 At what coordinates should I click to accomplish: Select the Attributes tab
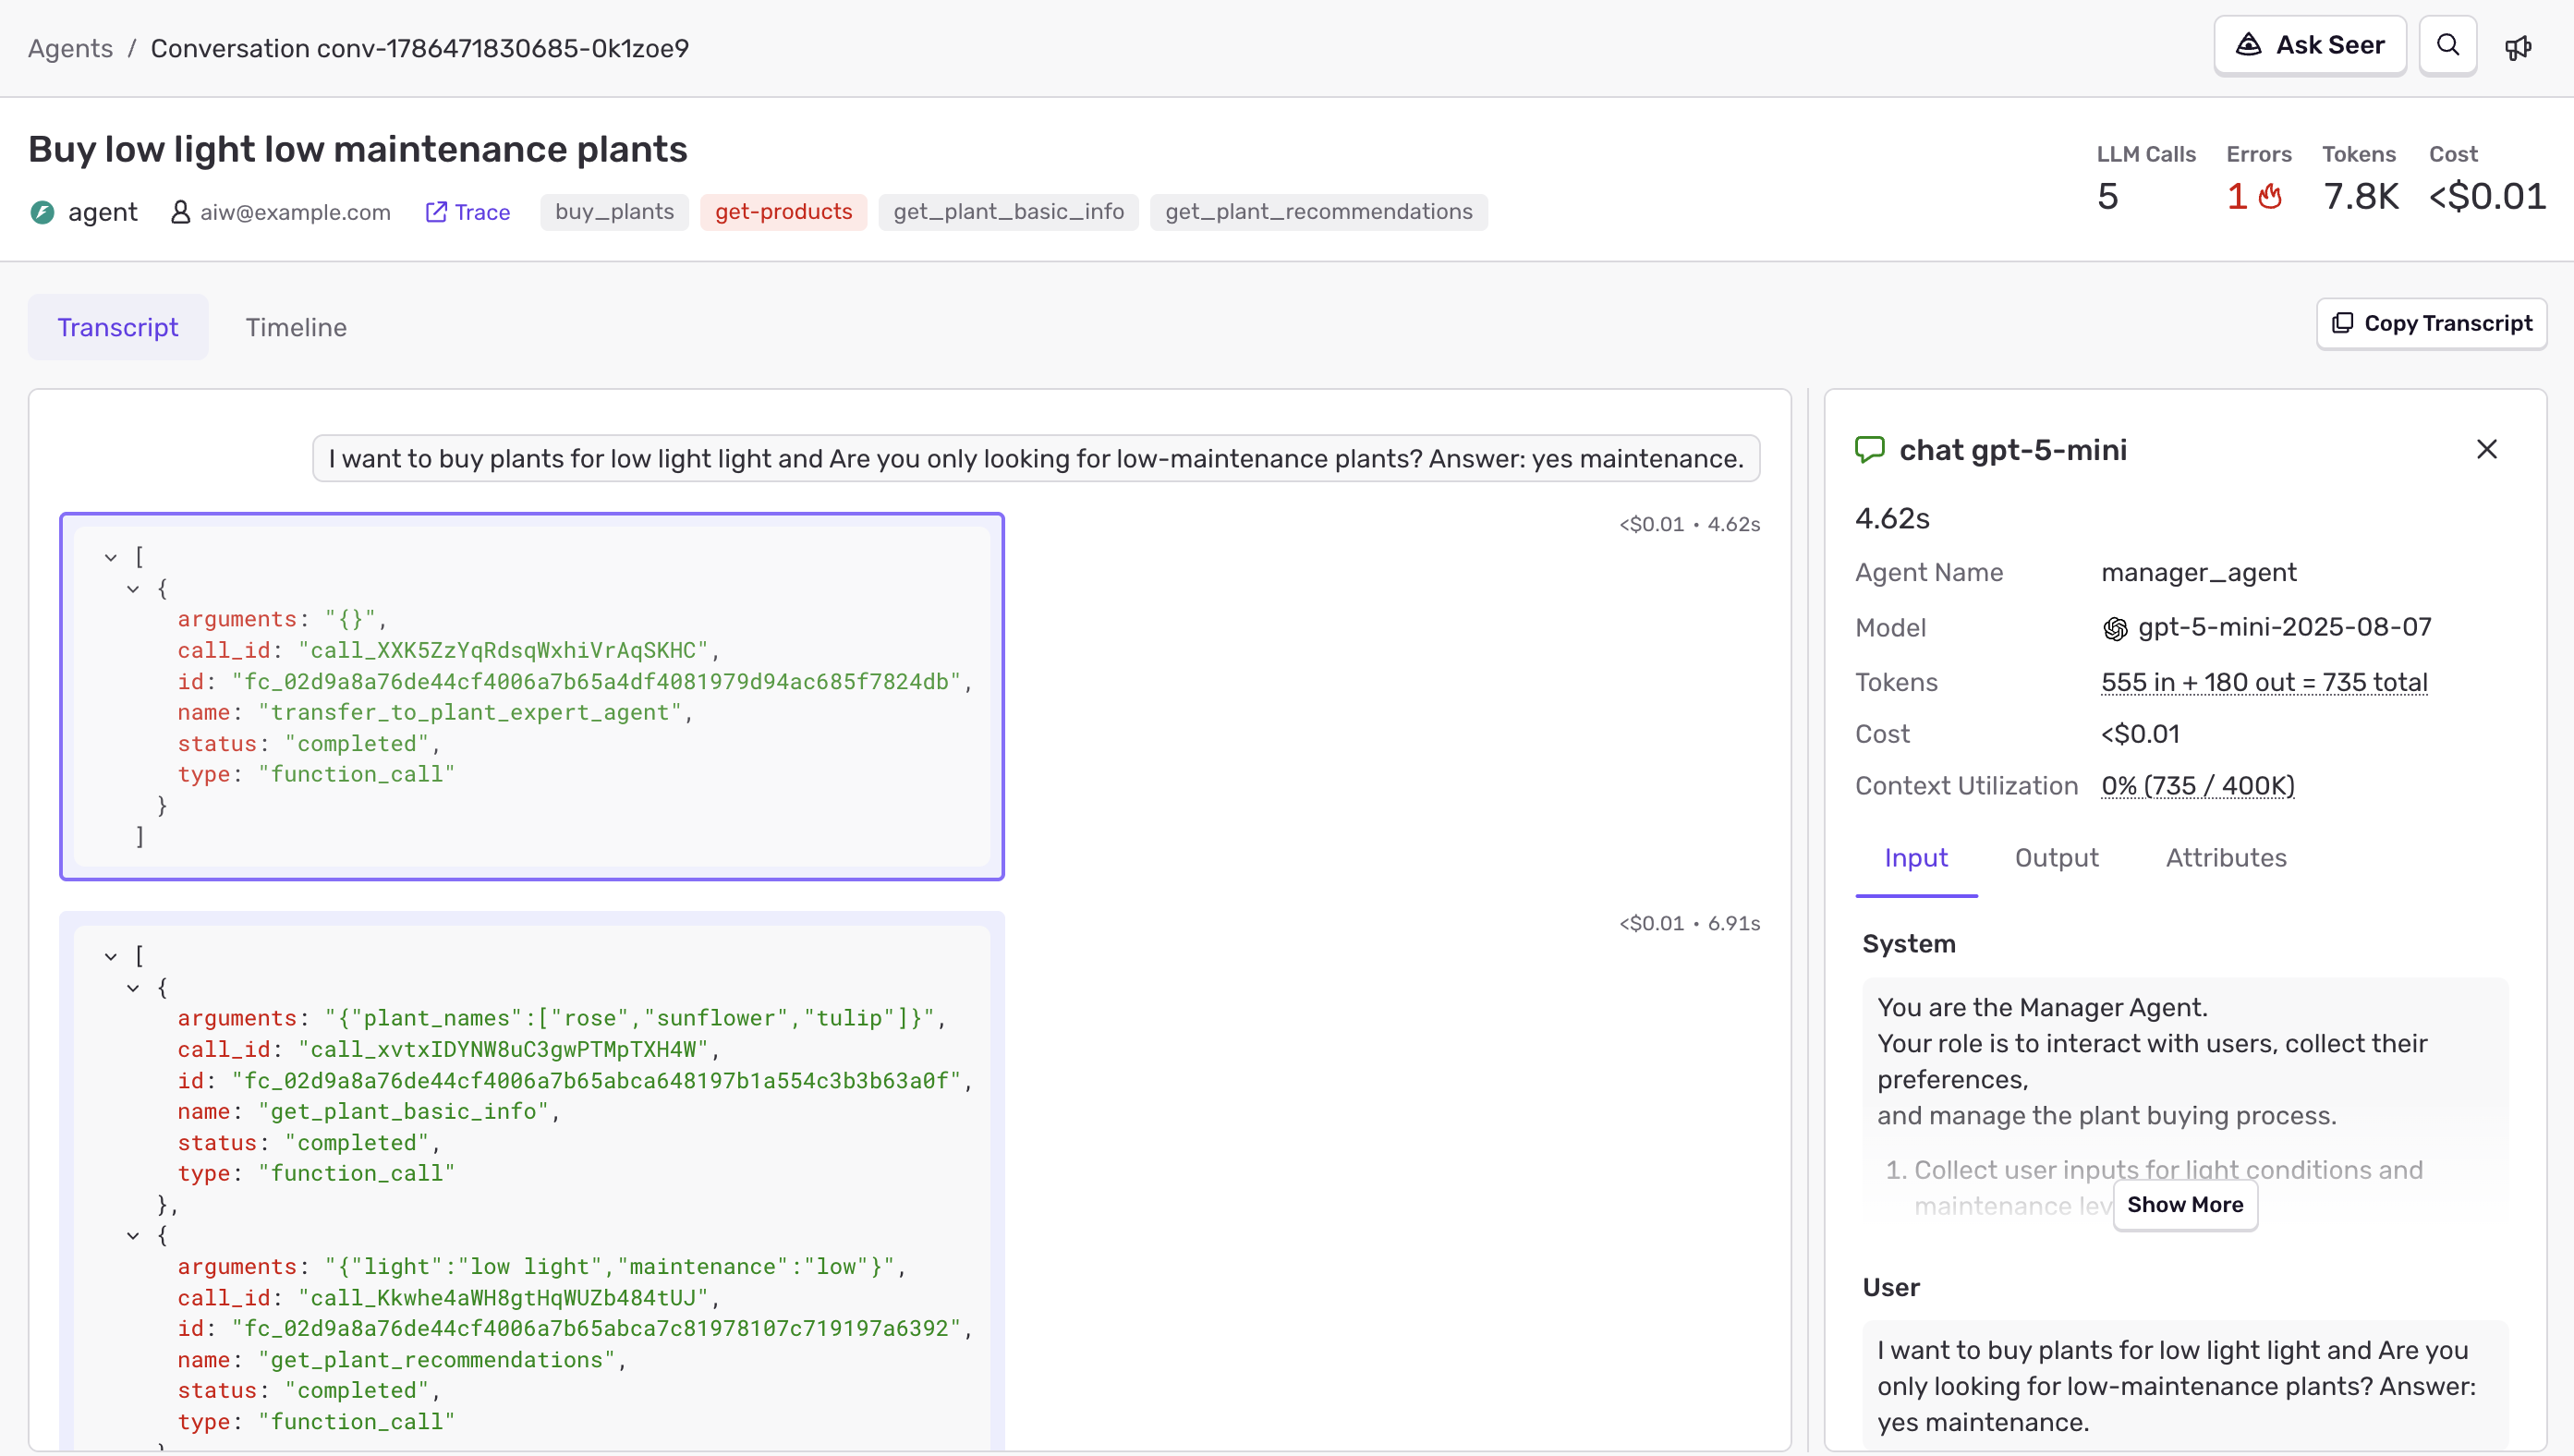(2226, 858)
